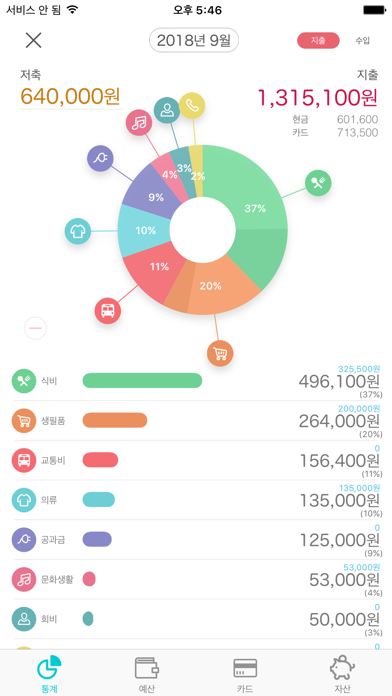Switch to the 지출 expense toggle
Image resolution: width=392 pixels, height=696 pixels.
(x=318, y=40)
